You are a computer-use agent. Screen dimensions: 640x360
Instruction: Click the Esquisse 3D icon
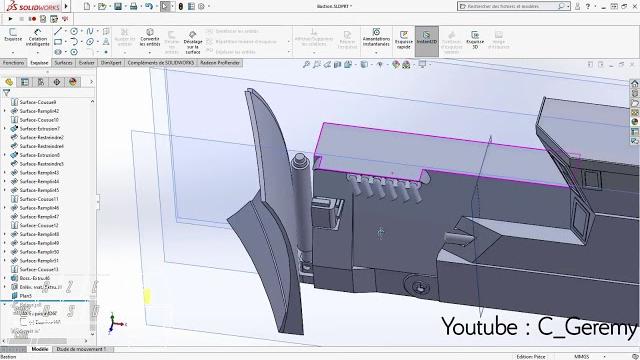pyautogui.click(x=475, y=40)
